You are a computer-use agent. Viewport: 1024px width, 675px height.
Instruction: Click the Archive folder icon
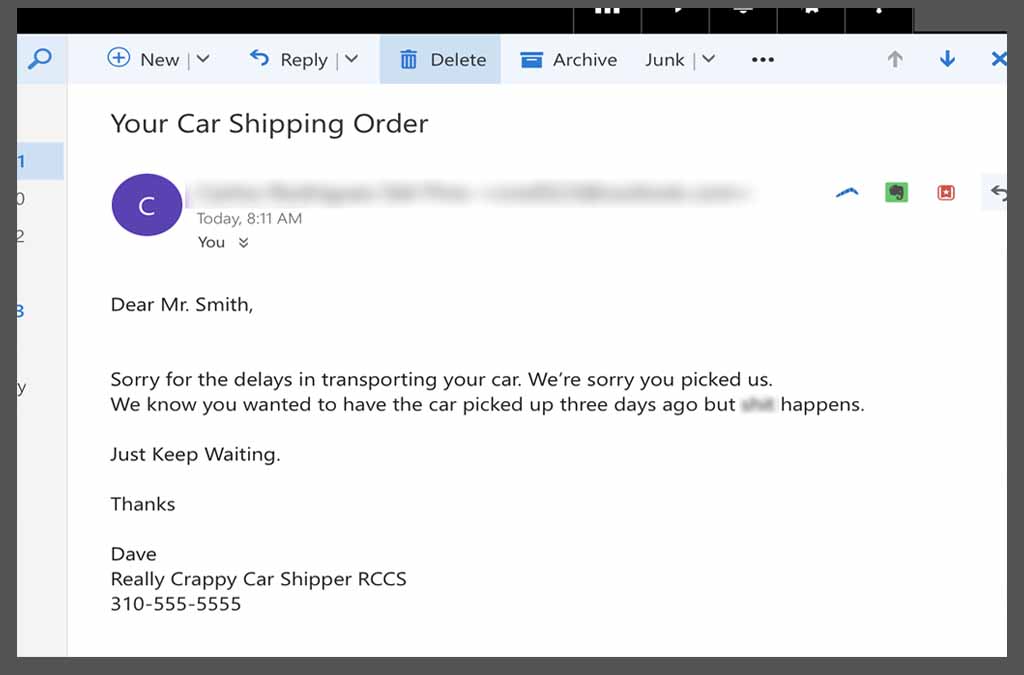click(x=531, y=59)
